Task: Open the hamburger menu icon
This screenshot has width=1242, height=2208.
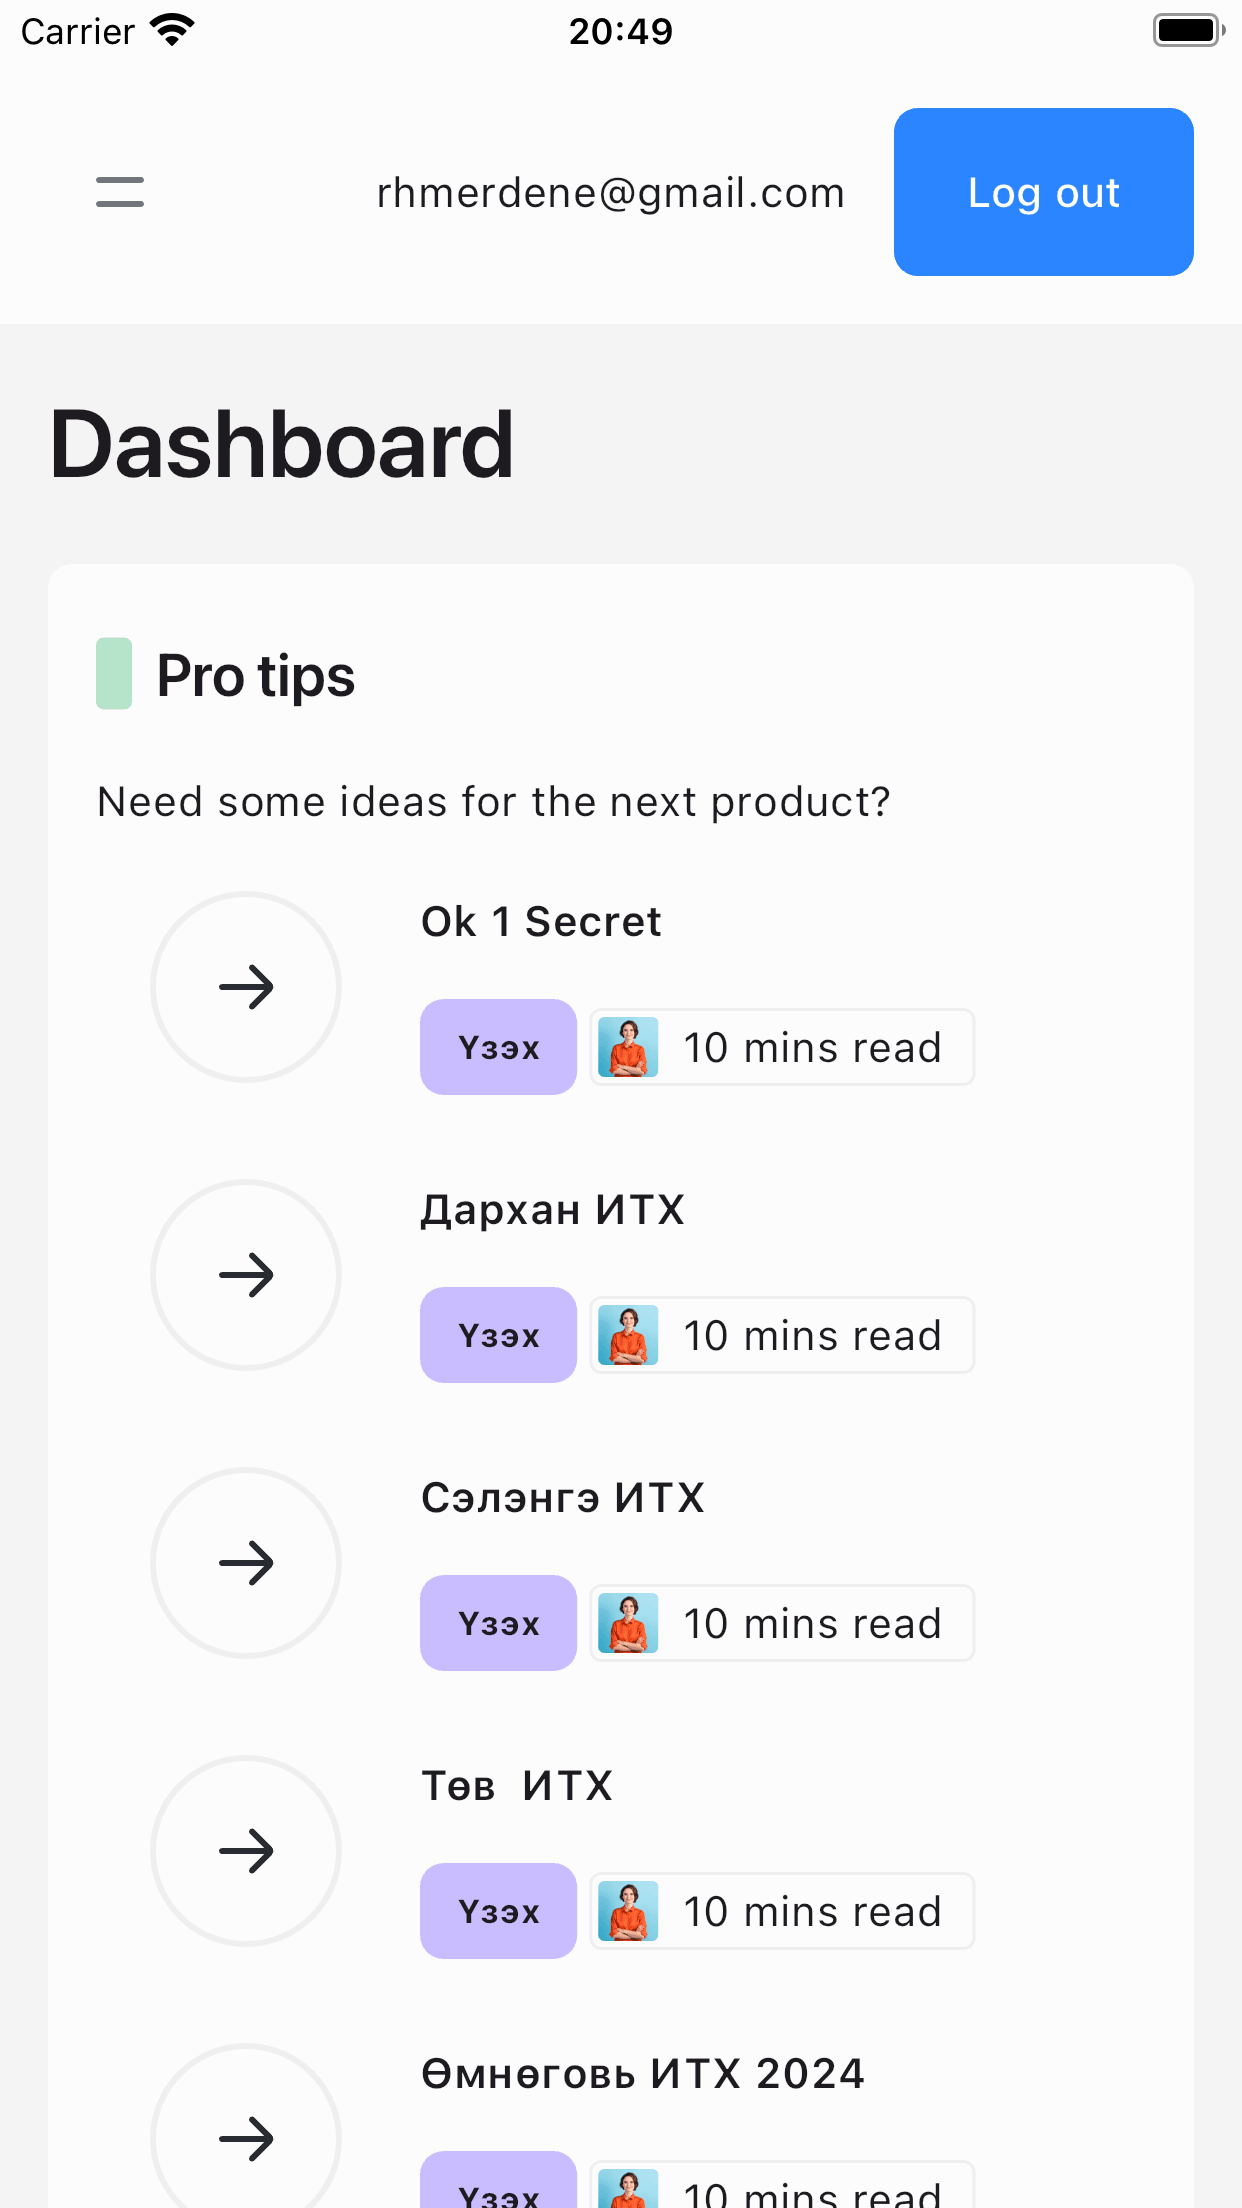Action: (120, 192)
